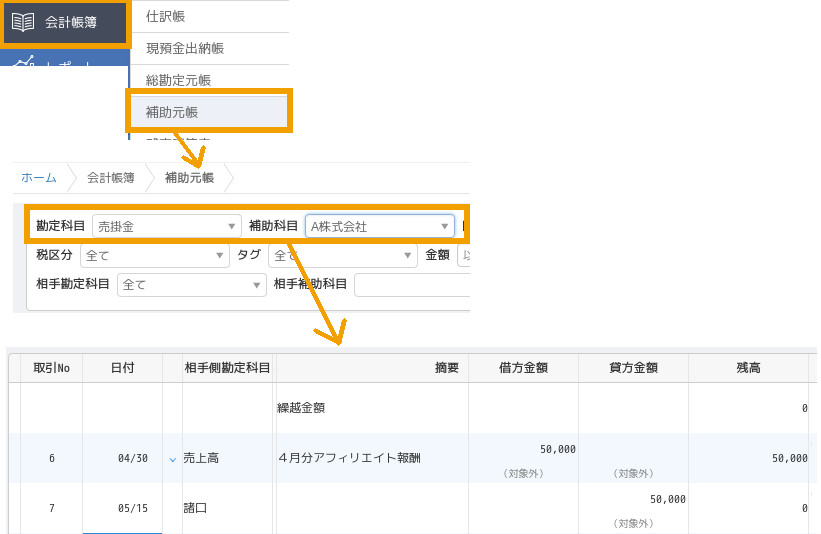821x534 pixels.
Task: Select 仕訳帳 from the submenu
Action: (x=165, y=16)
